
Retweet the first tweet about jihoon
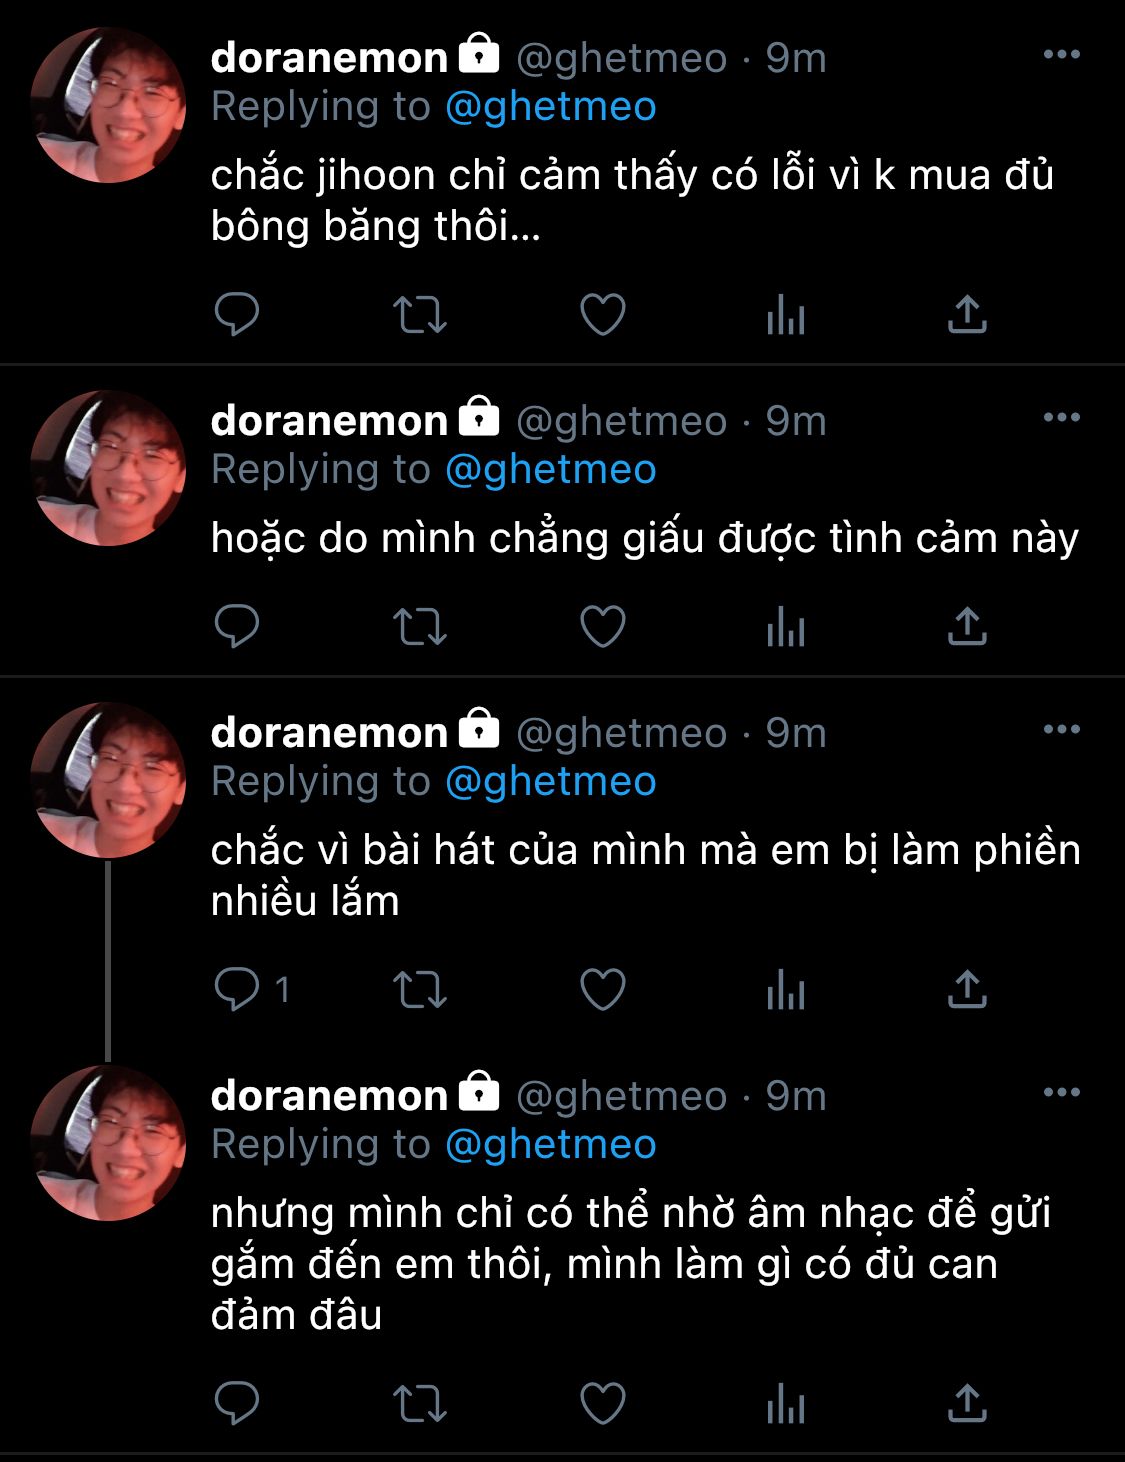click(x=419, y=315)
